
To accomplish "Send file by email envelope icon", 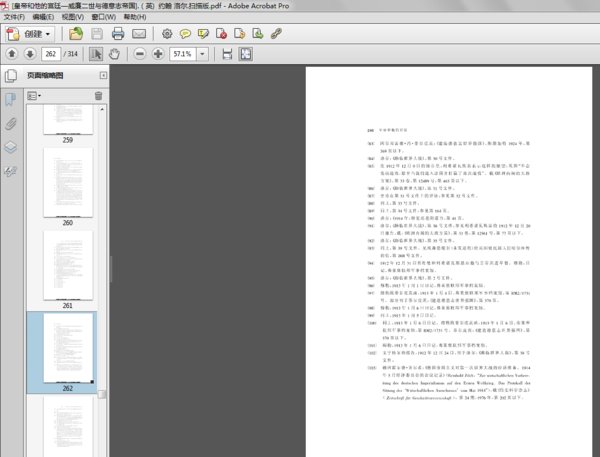I will tap(139, 34).
